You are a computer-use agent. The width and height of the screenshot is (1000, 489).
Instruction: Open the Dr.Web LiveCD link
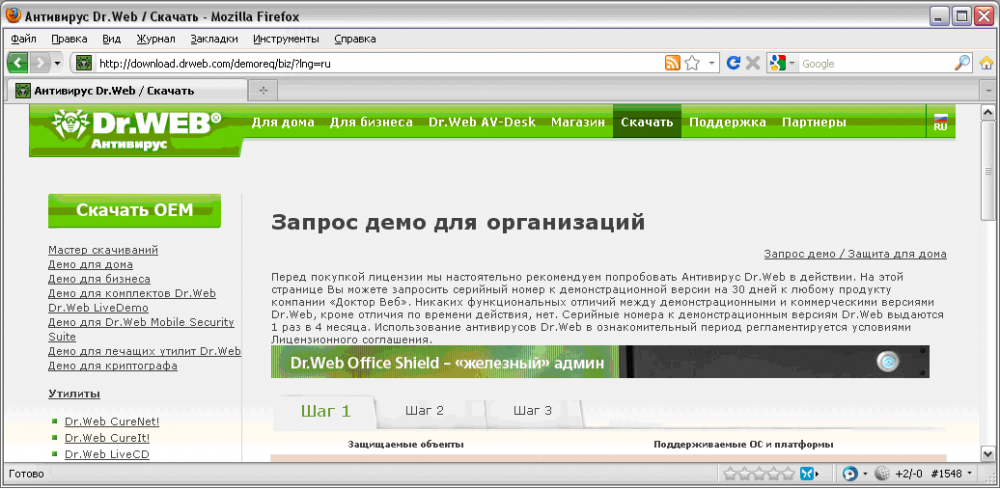[107, 455]
